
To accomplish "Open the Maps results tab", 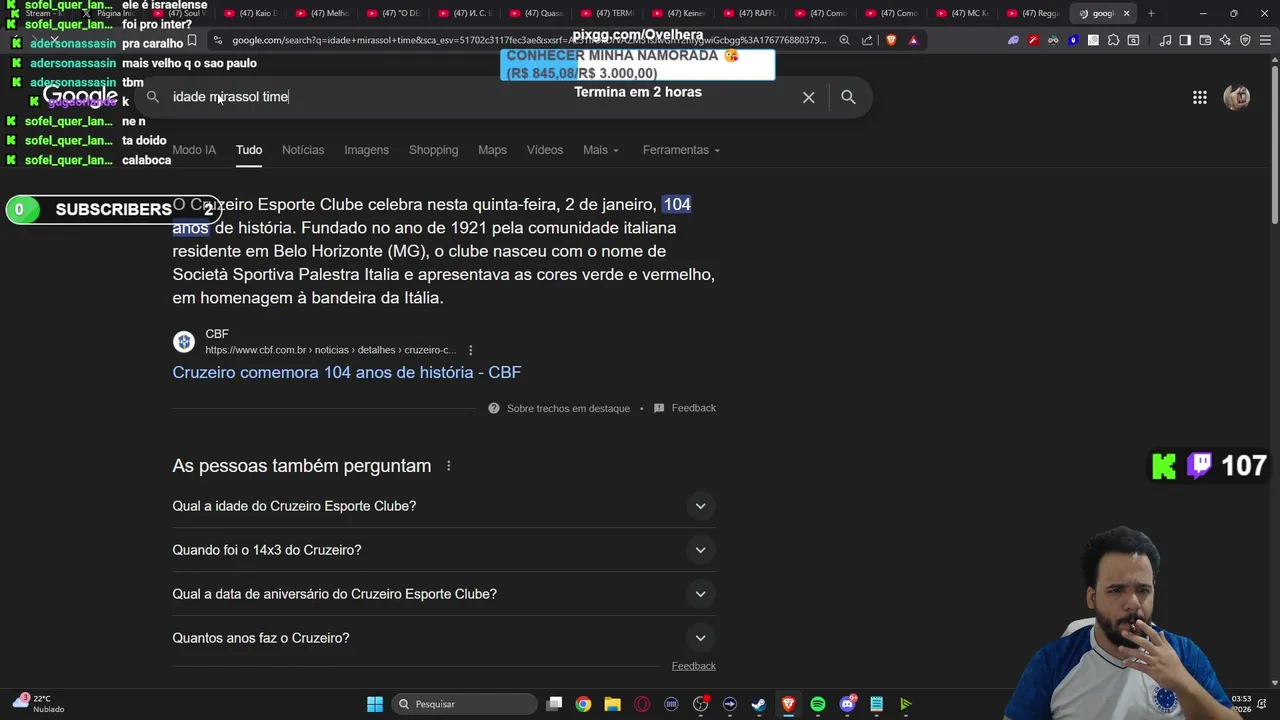I will [492, 150].
